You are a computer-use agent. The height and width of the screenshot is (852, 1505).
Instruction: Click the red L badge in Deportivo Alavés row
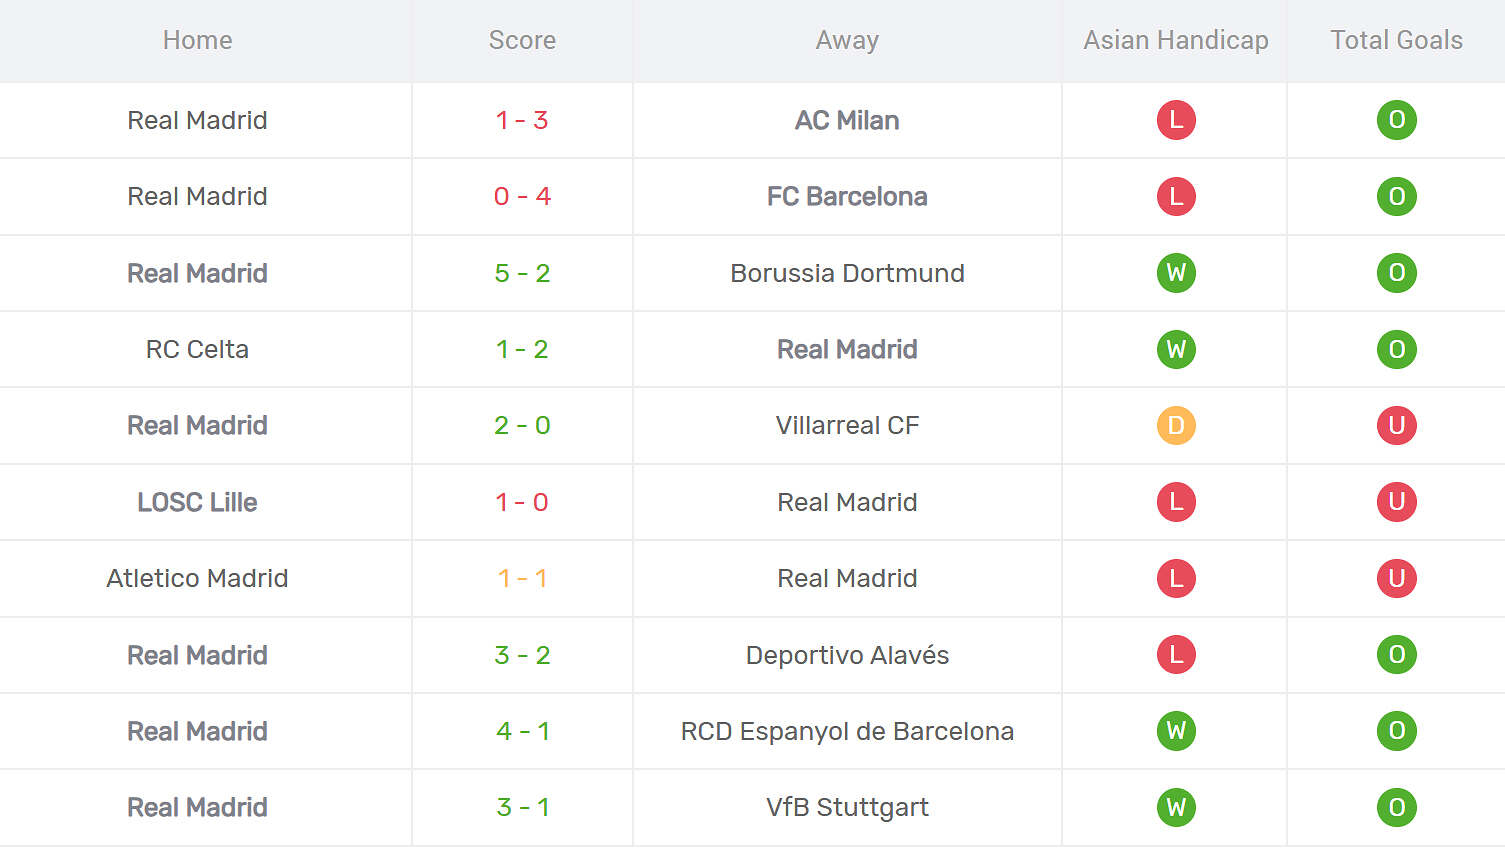1176,655
